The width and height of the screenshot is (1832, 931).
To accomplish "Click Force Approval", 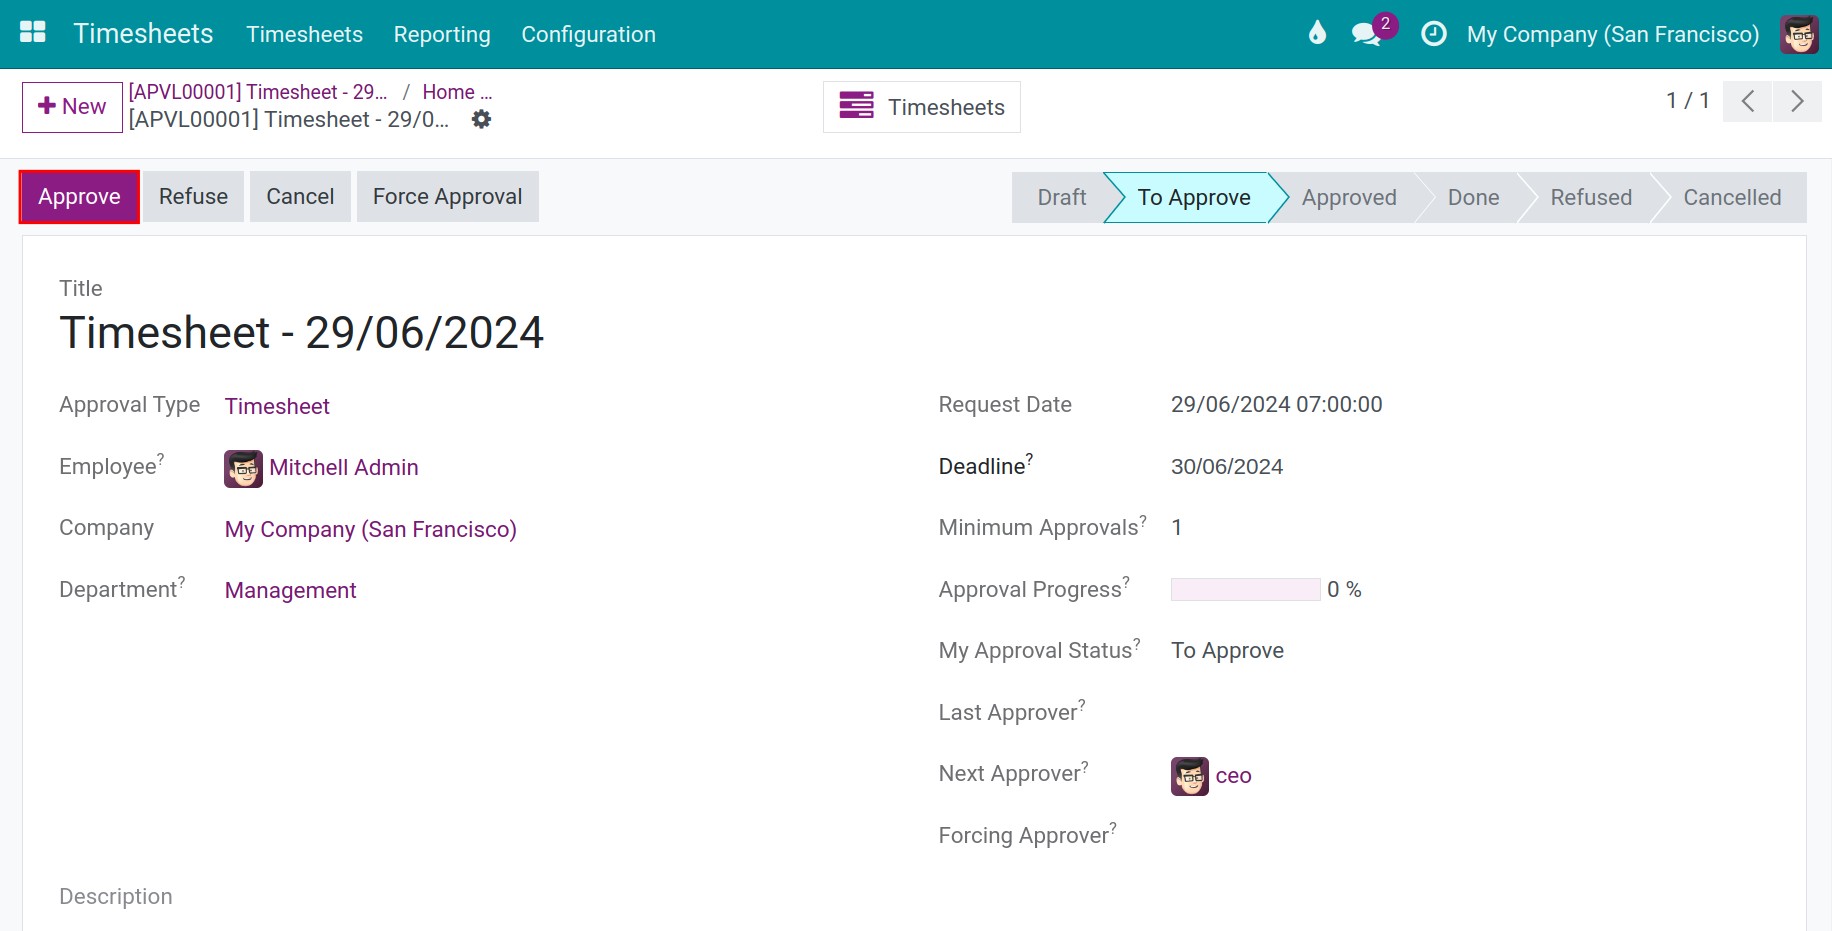I will [x=448, y=197].
